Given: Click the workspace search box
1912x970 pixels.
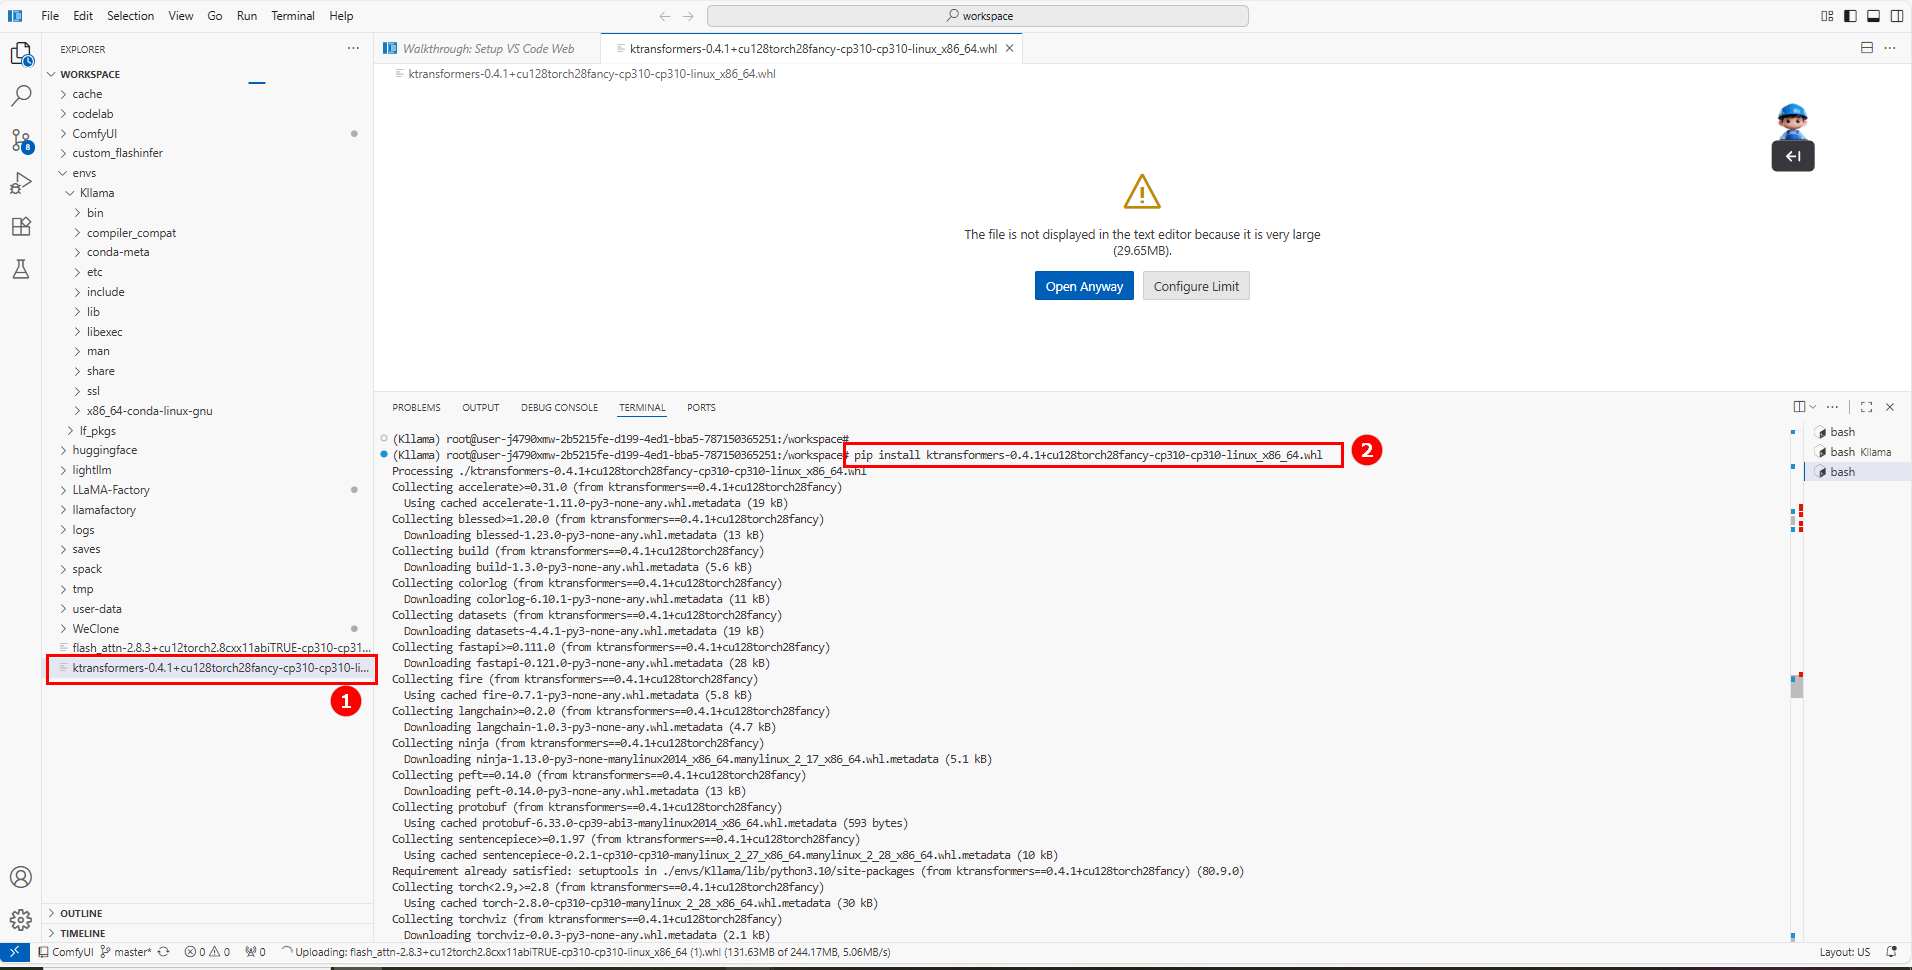Looking at the screenshot, I should [x=977, y=16].
